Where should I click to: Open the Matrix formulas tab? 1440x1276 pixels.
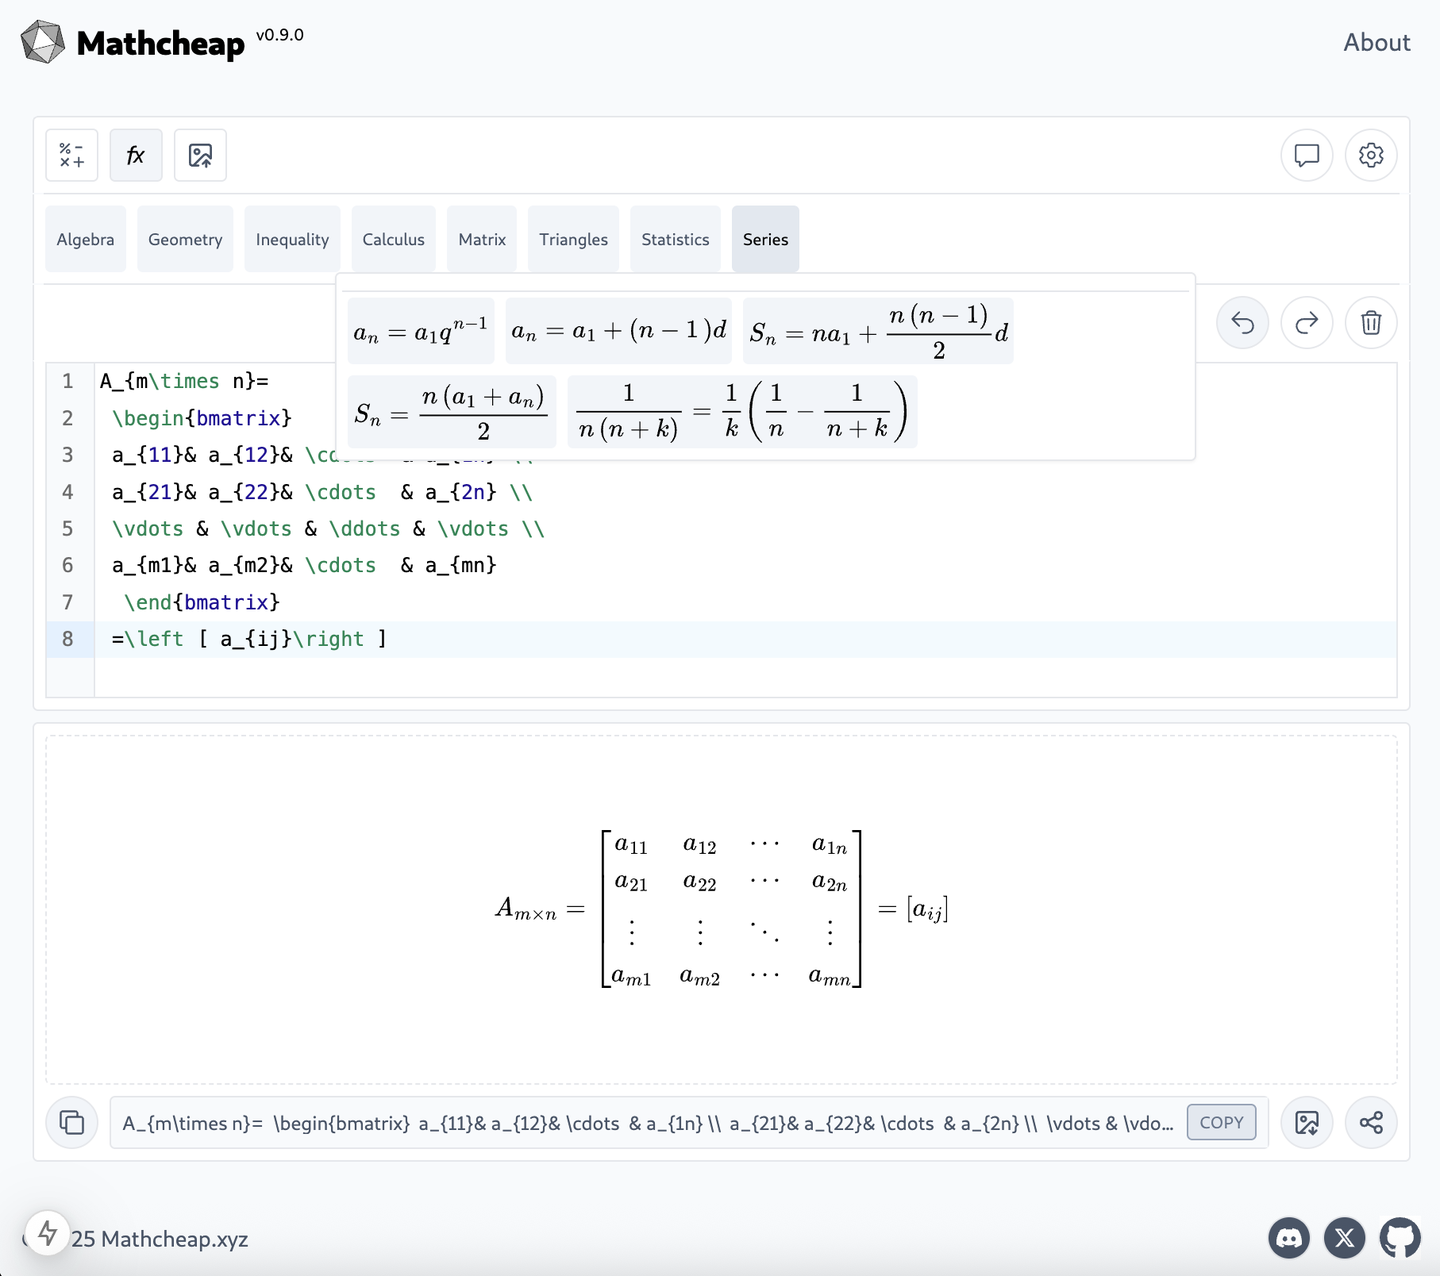(x=482, y=239)
